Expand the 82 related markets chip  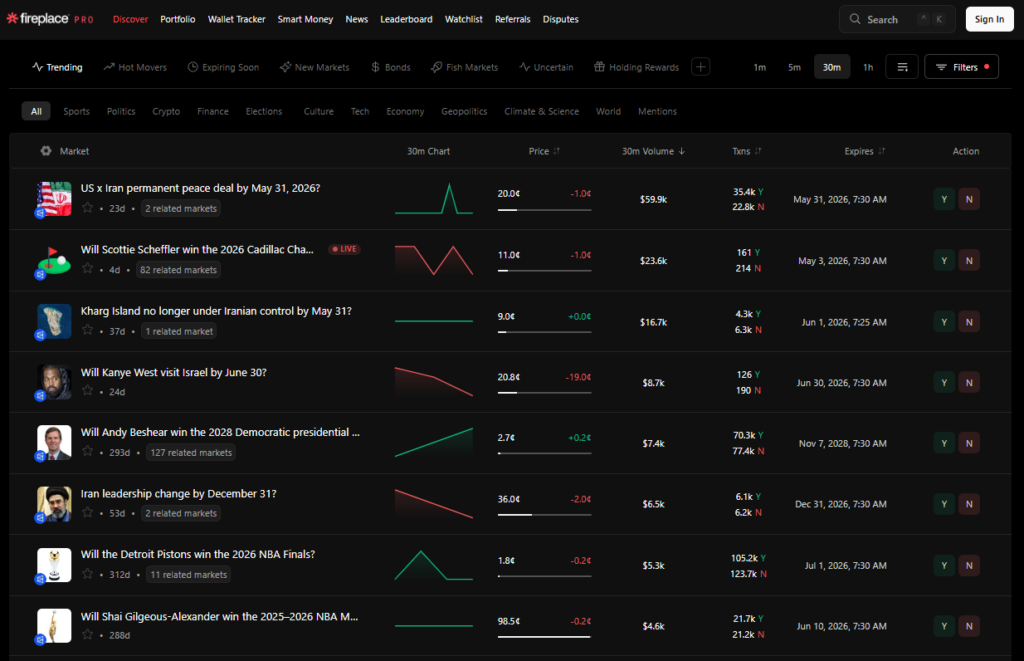click(178, 270)
